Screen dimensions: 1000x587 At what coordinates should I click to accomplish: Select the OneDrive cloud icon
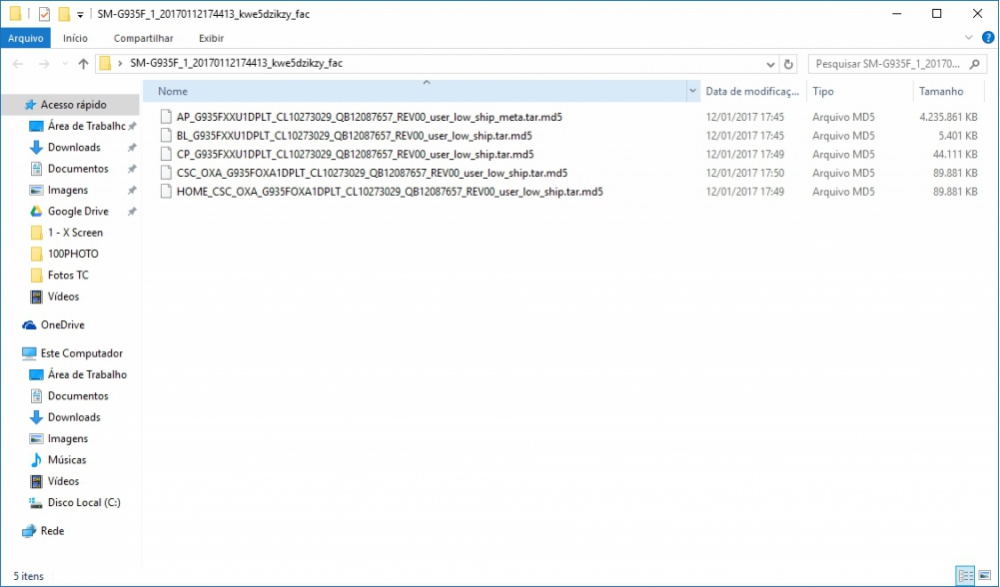(x=30, y=325)
